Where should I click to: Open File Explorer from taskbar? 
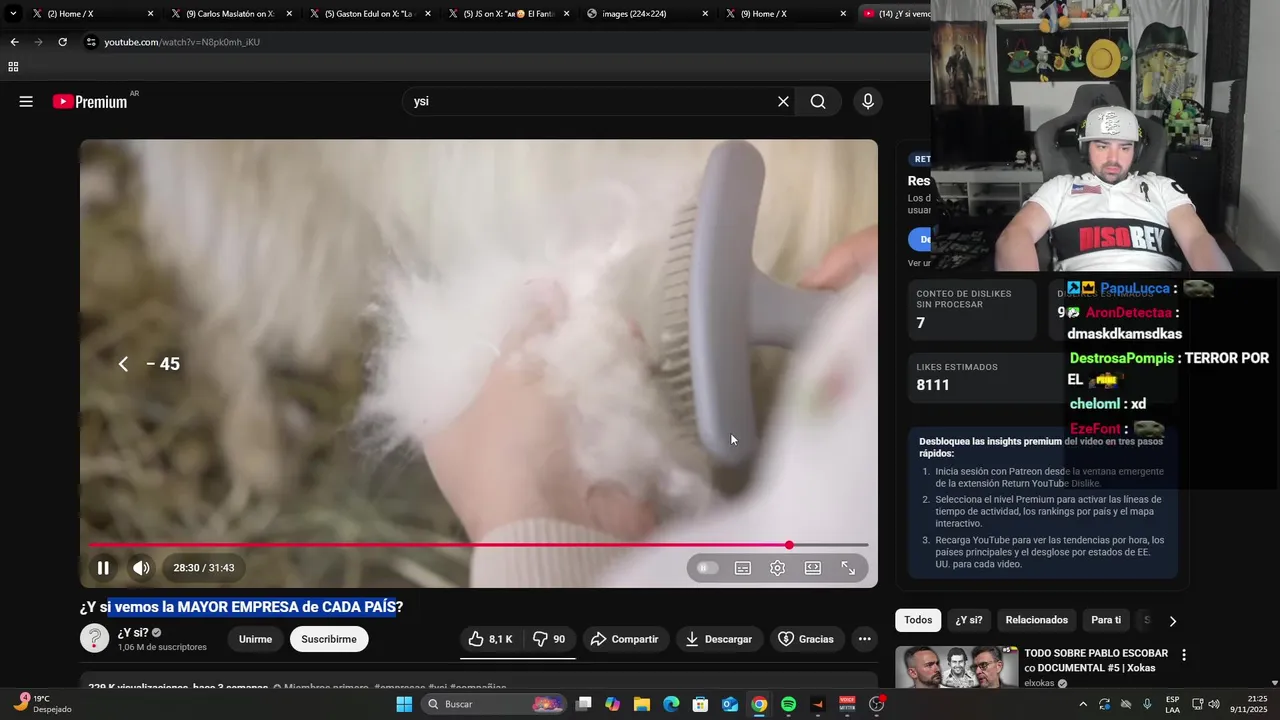pos(642,704)
